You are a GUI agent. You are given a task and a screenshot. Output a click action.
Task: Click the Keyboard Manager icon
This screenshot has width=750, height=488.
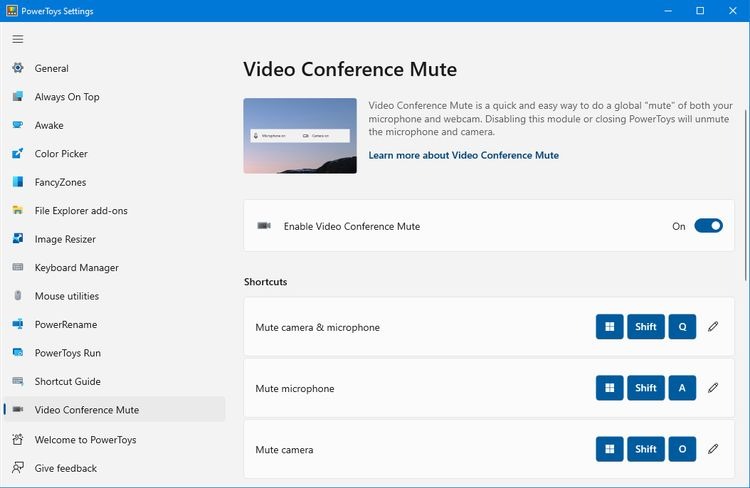[18, 267]
